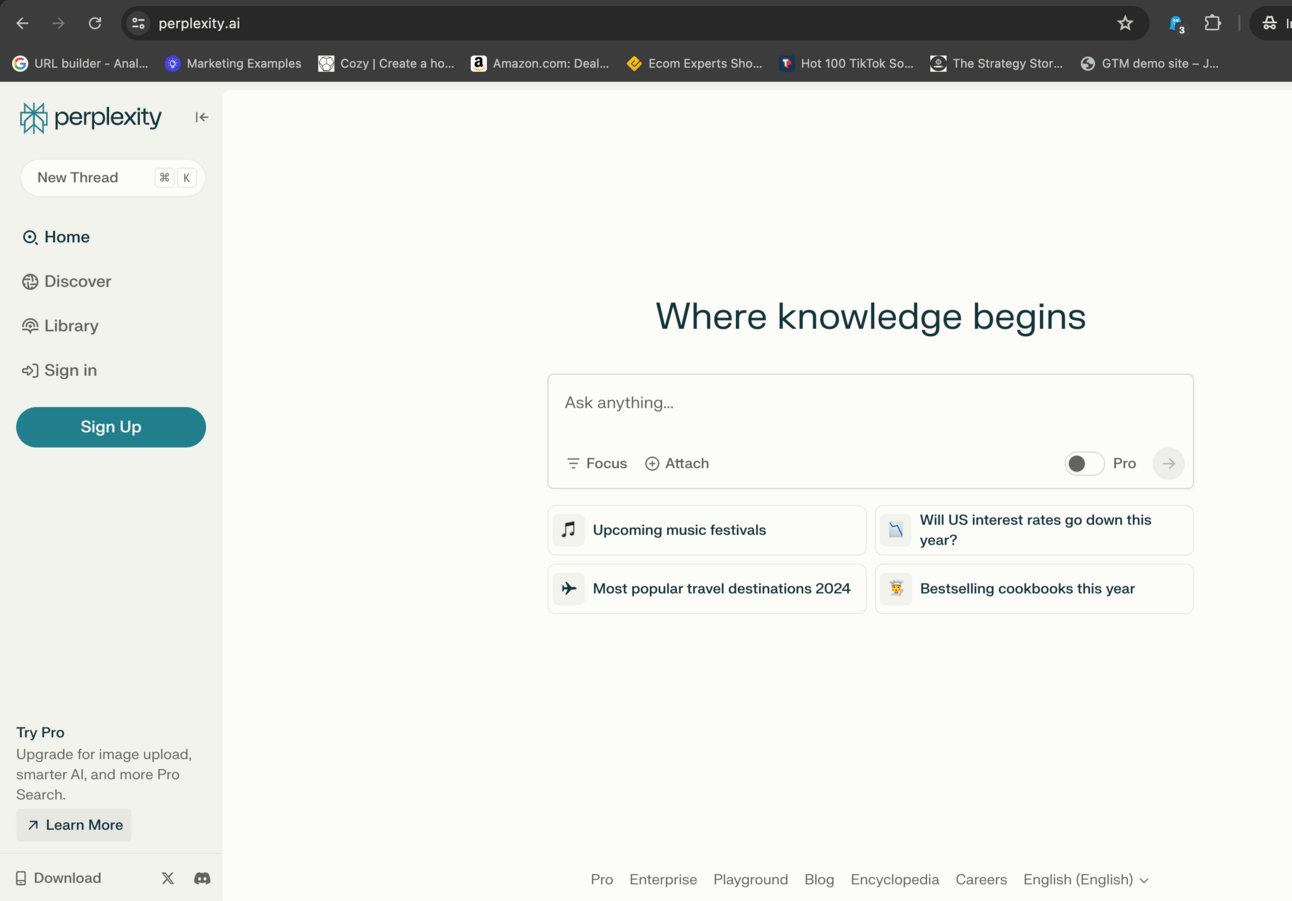The height and width of the screenshot is (901, 1292).
Task: Open the blue extension icon with badge 3
Action: pos(1176,23)
